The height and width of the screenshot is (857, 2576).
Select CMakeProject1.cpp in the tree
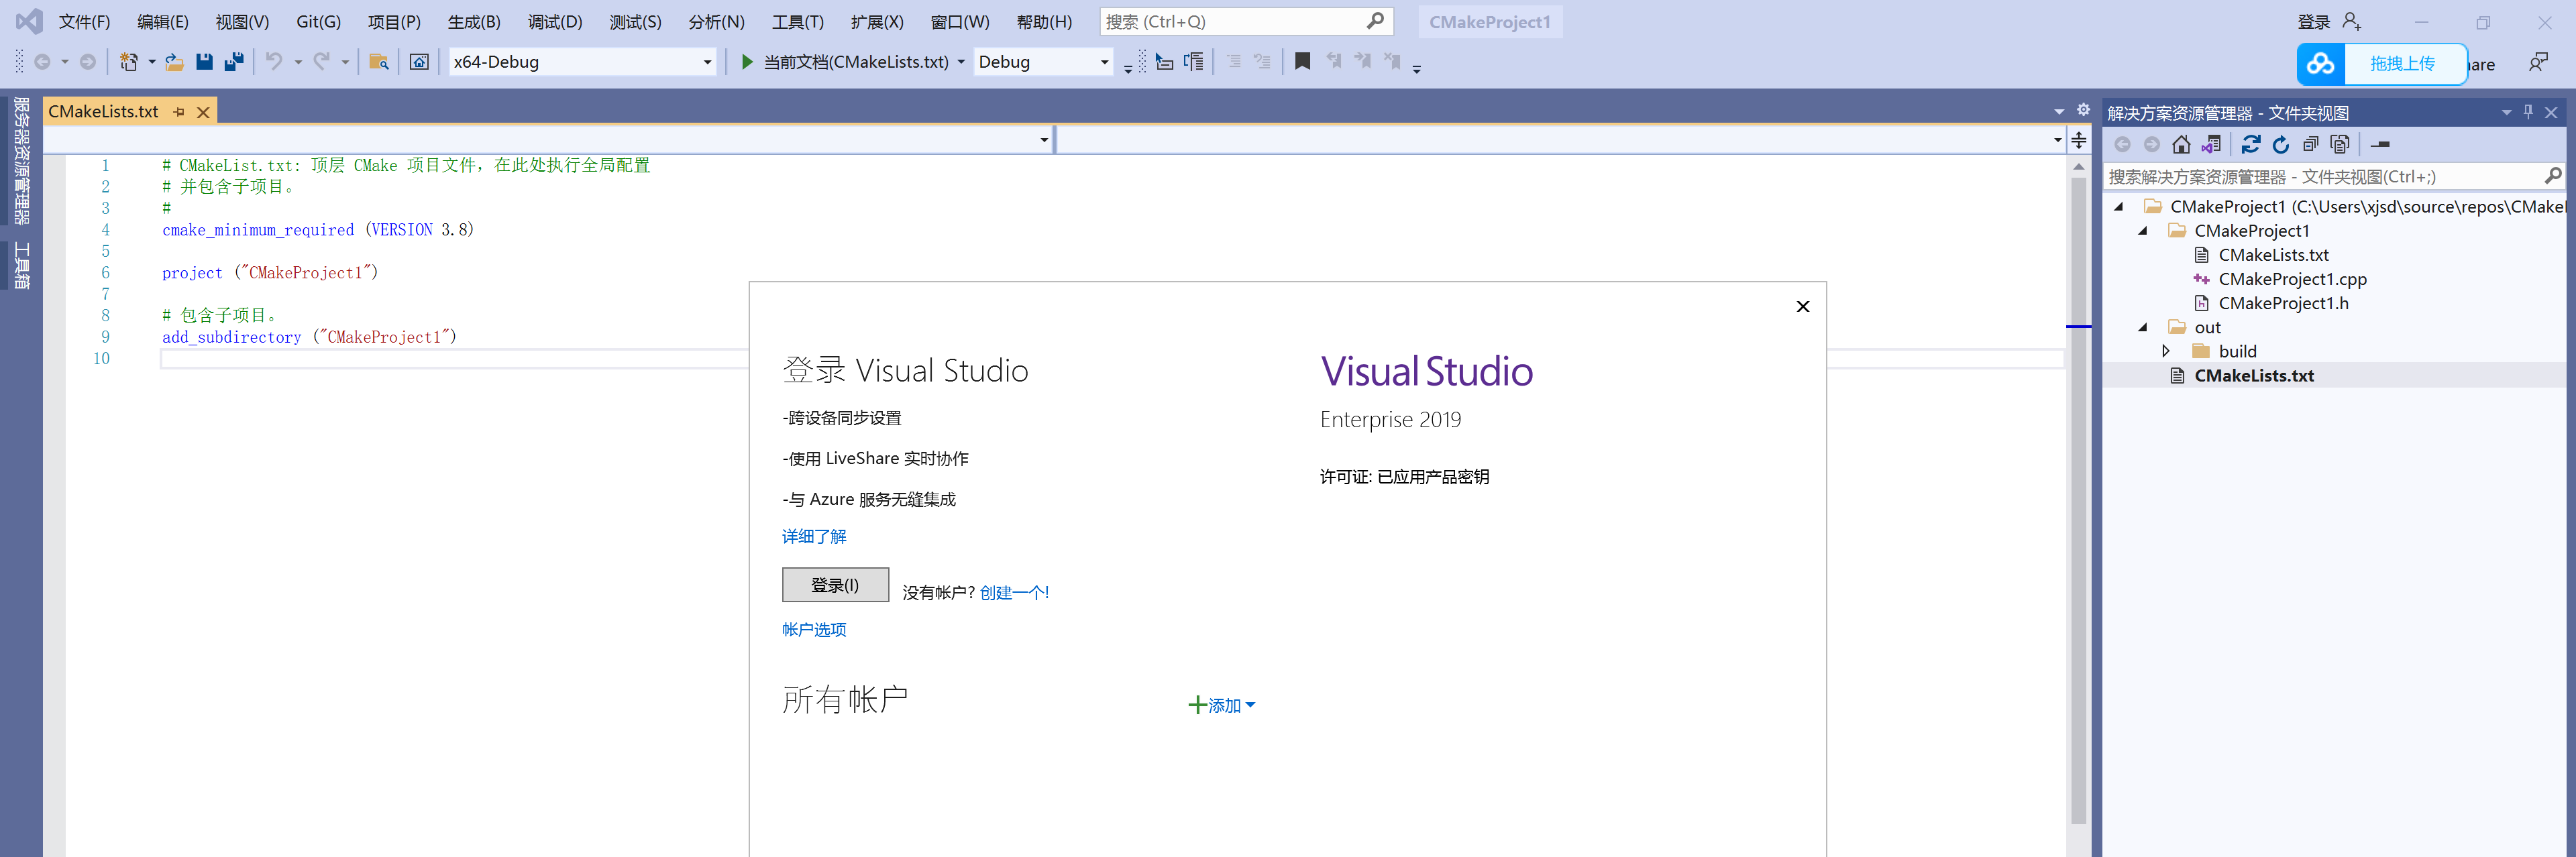click(2292, 279)
